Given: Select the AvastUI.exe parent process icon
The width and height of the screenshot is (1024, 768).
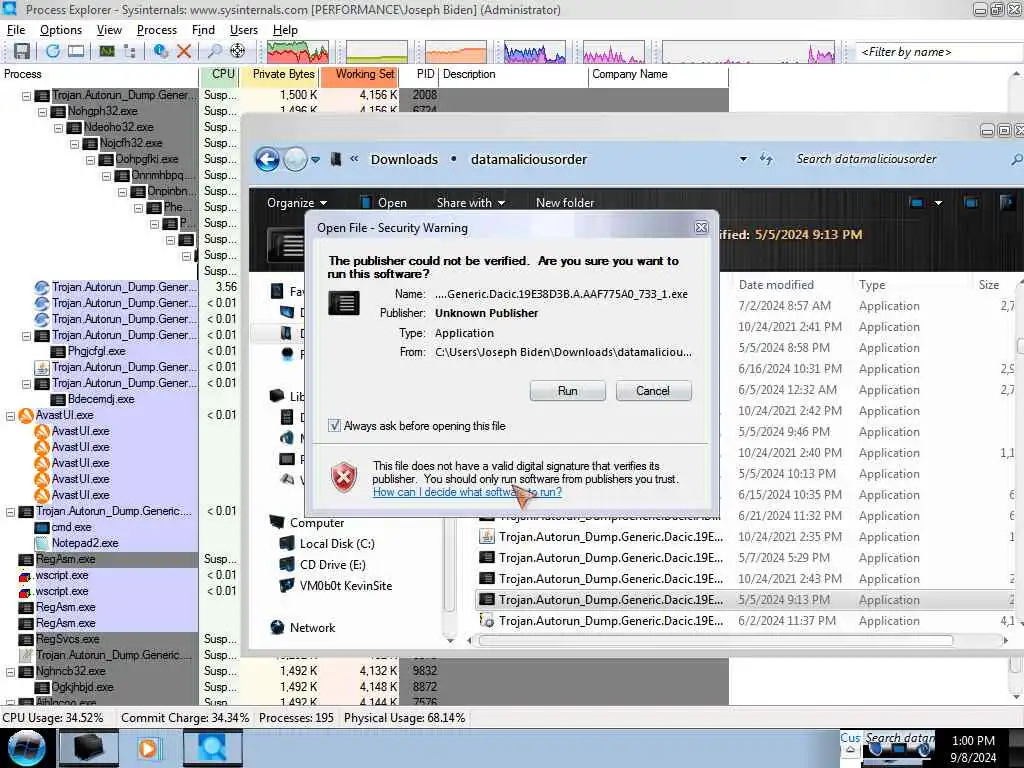Looking at the screenshot, I should [26, 415].
